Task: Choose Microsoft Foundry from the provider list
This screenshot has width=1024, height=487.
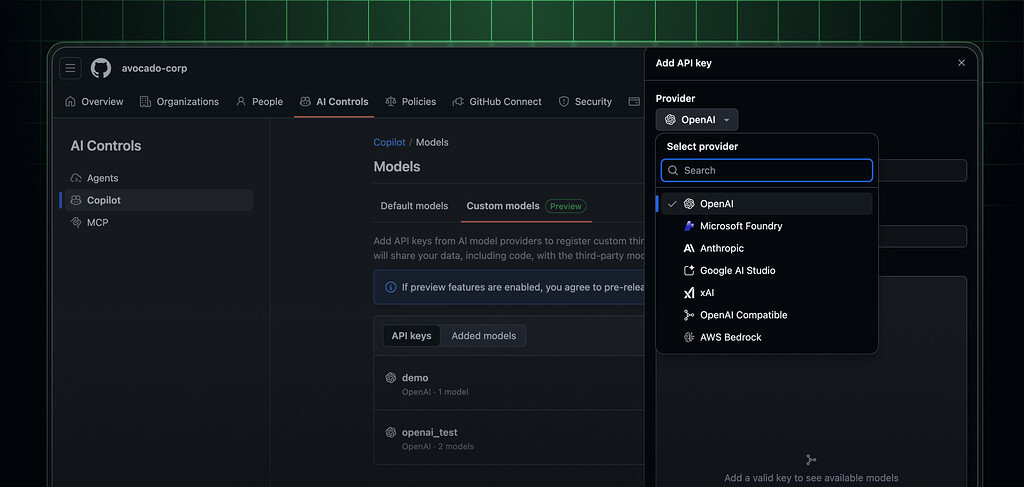Action: pyautogui.click(x=767, y=226)
